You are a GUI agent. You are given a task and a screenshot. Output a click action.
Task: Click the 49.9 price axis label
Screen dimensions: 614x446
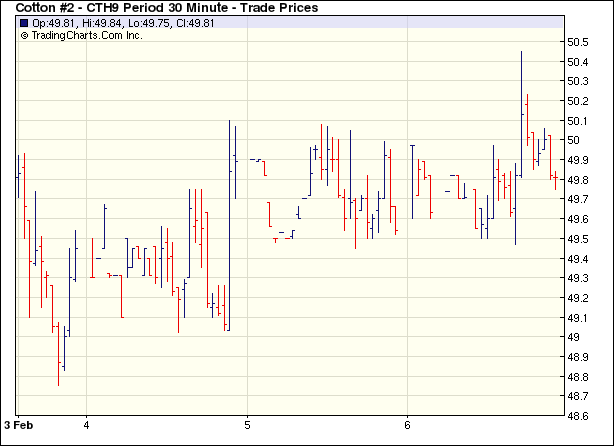coord(579,160)
